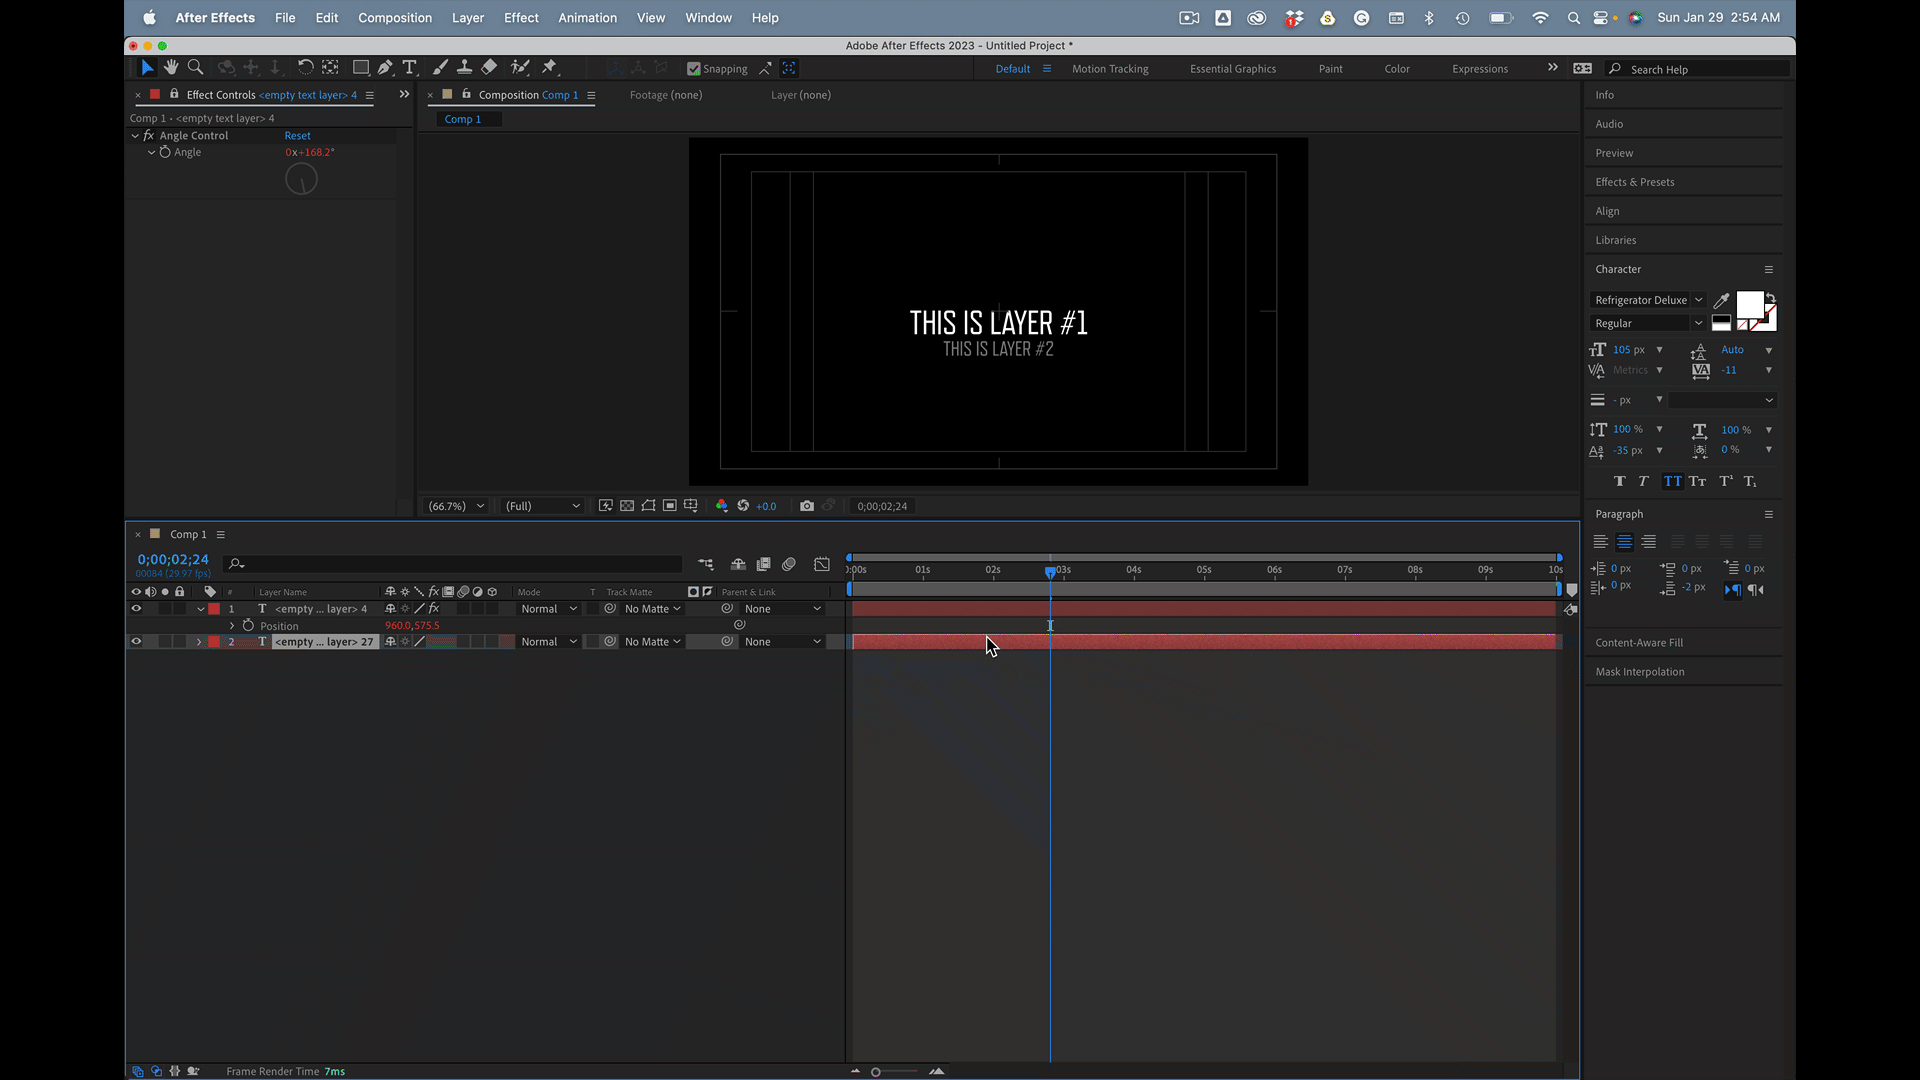Select the Pen tool

(x=385, y=67)
